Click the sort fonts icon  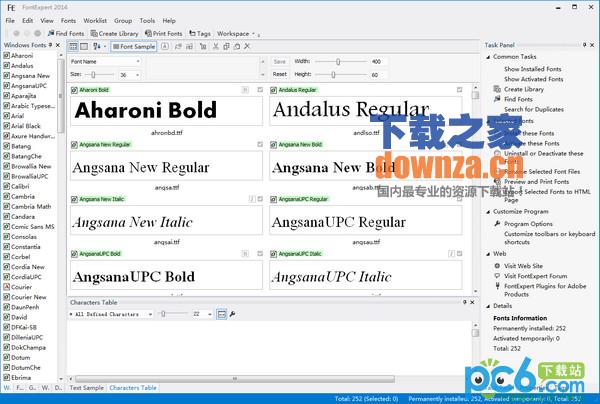(x=97, y=46)
